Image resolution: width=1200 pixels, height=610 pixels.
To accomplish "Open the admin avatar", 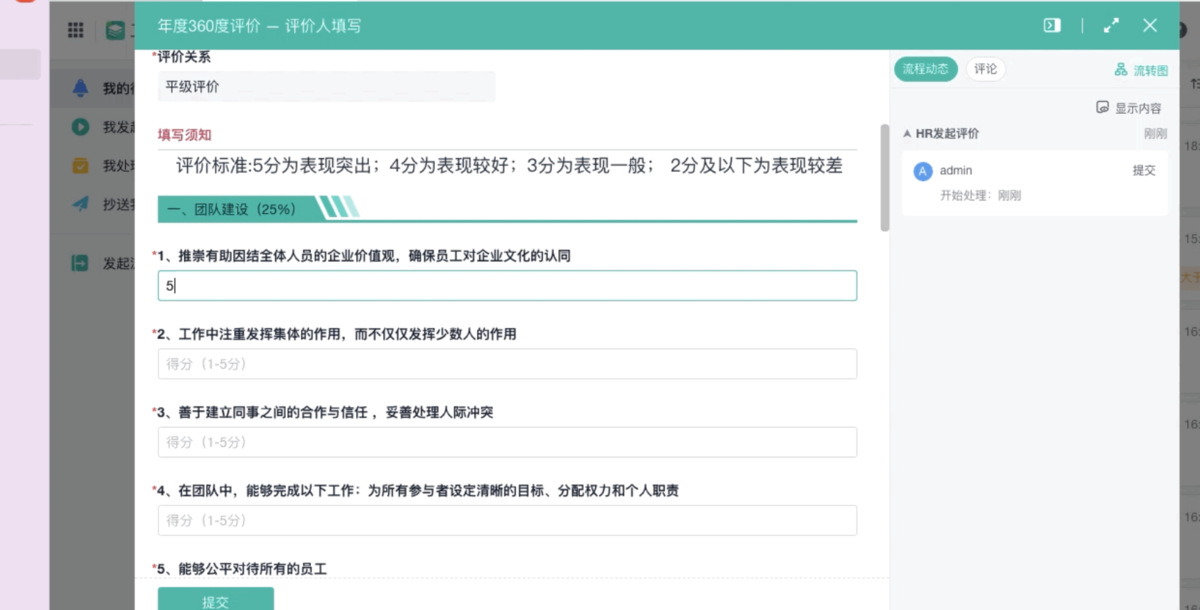I will [922, 170].
